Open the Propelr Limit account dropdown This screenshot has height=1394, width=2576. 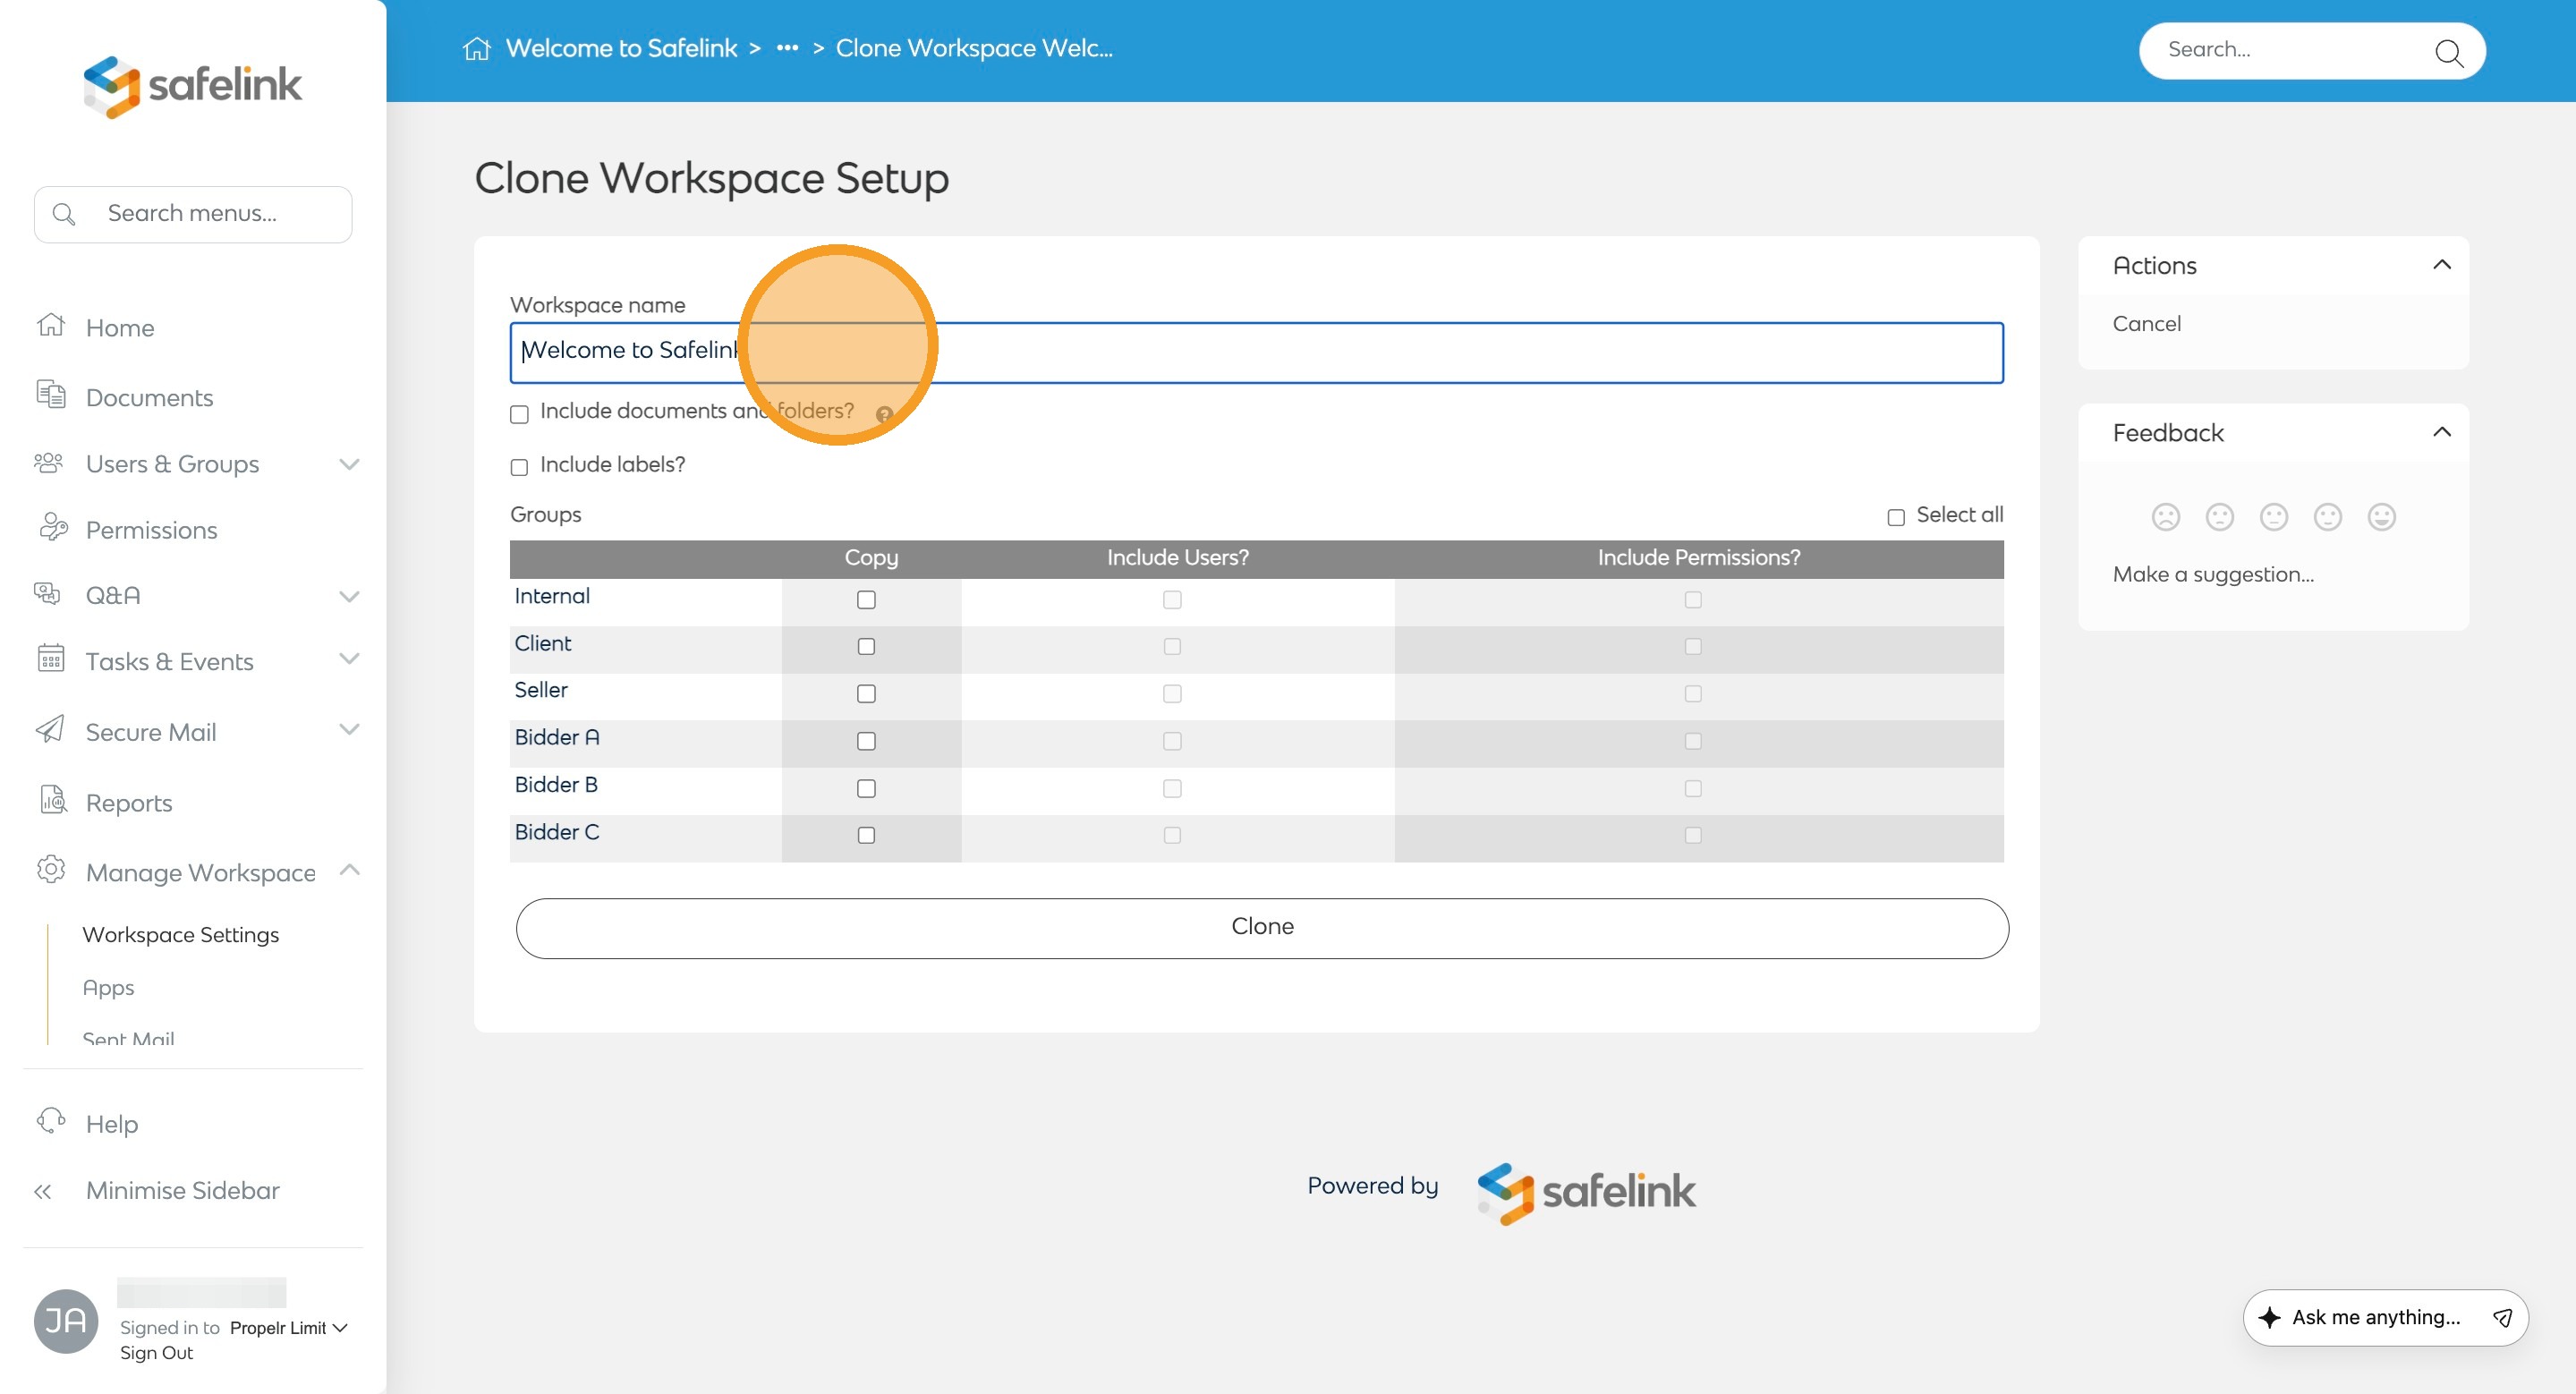(288, 1327)
